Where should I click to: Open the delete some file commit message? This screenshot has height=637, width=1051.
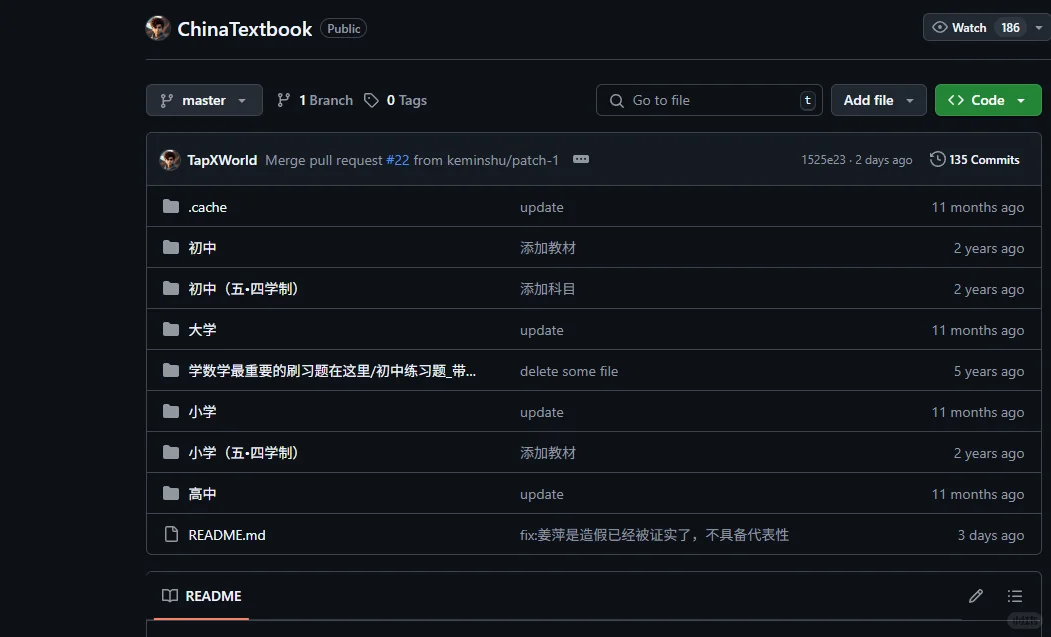click(x=569, y=371)
